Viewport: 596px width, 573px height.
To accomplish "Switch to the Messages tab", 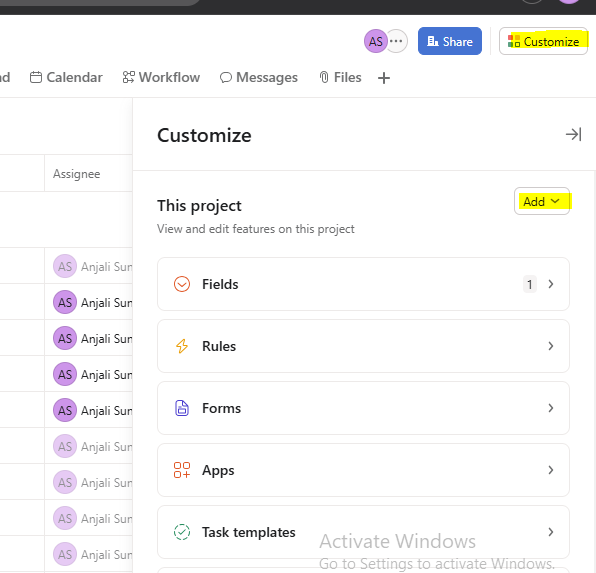I will pyautogui.click(x=259, y=77).
